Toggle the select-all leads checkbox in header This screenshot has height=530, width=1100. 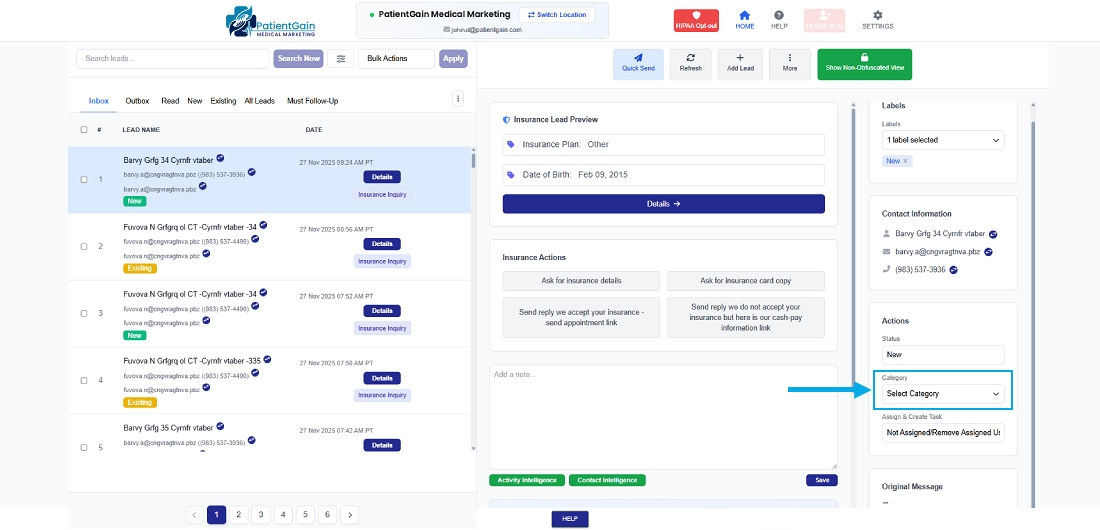(x=84, y=130)
